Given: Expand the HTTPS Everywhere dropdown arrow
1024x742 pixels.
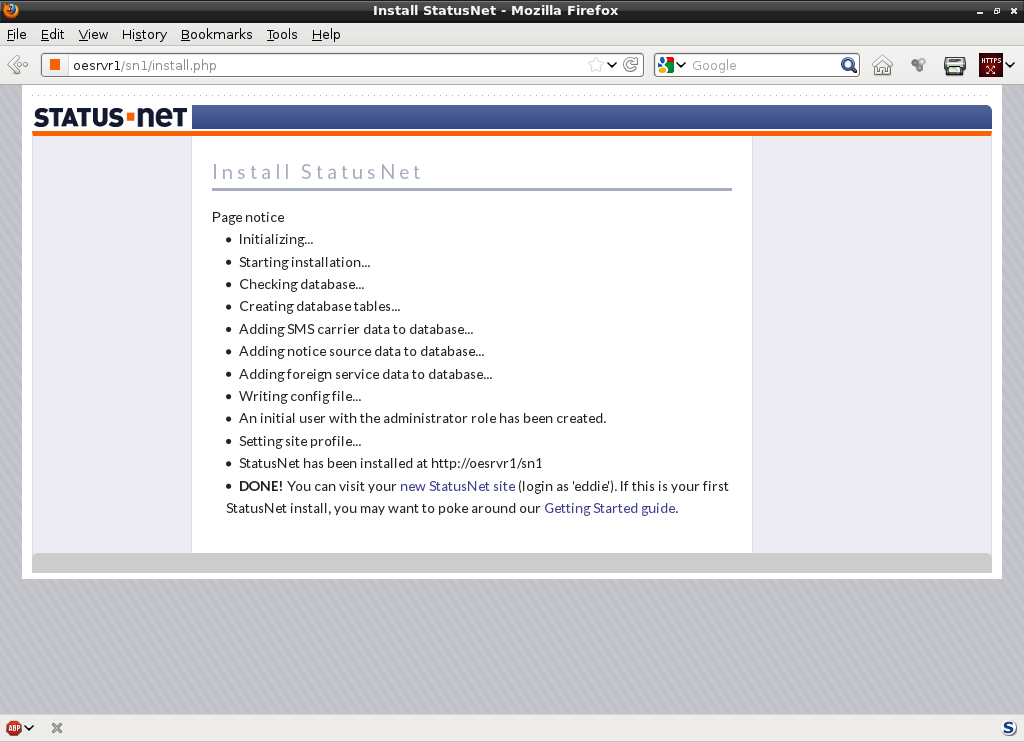Looking at the screenshot, I should coord(1010,65).
